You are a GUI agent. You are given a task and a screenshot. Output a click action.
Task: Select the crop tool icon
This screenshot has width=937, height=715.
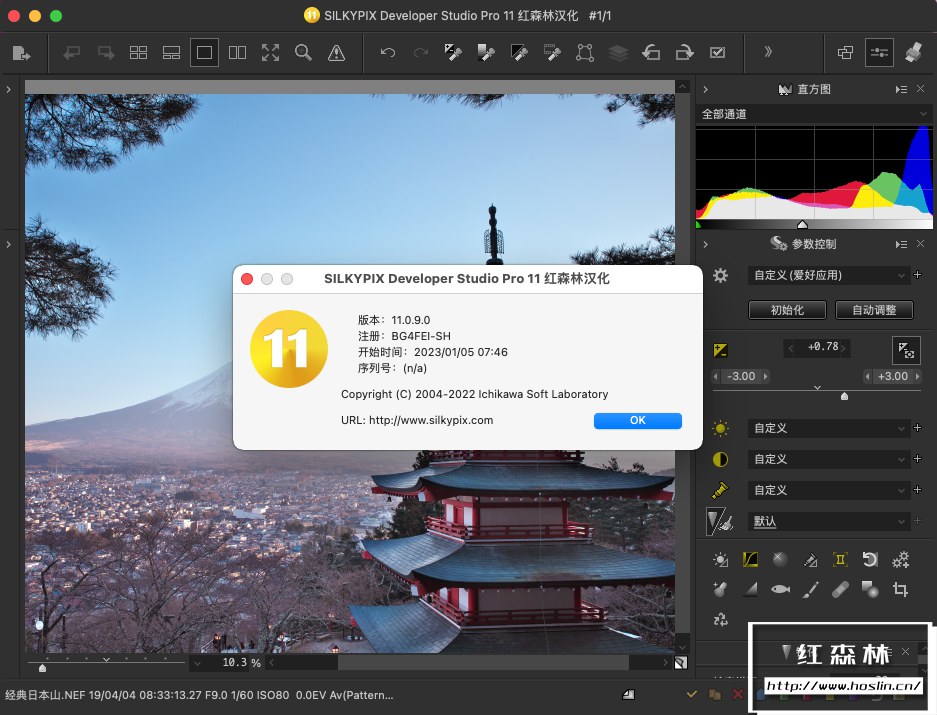[x=900, y=590]
